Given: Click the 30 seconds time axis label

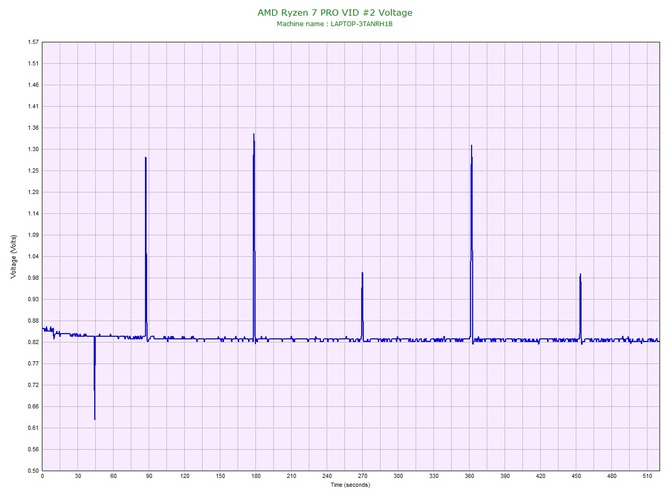Looking at the screenshot, I should click(x=78, y=476).
